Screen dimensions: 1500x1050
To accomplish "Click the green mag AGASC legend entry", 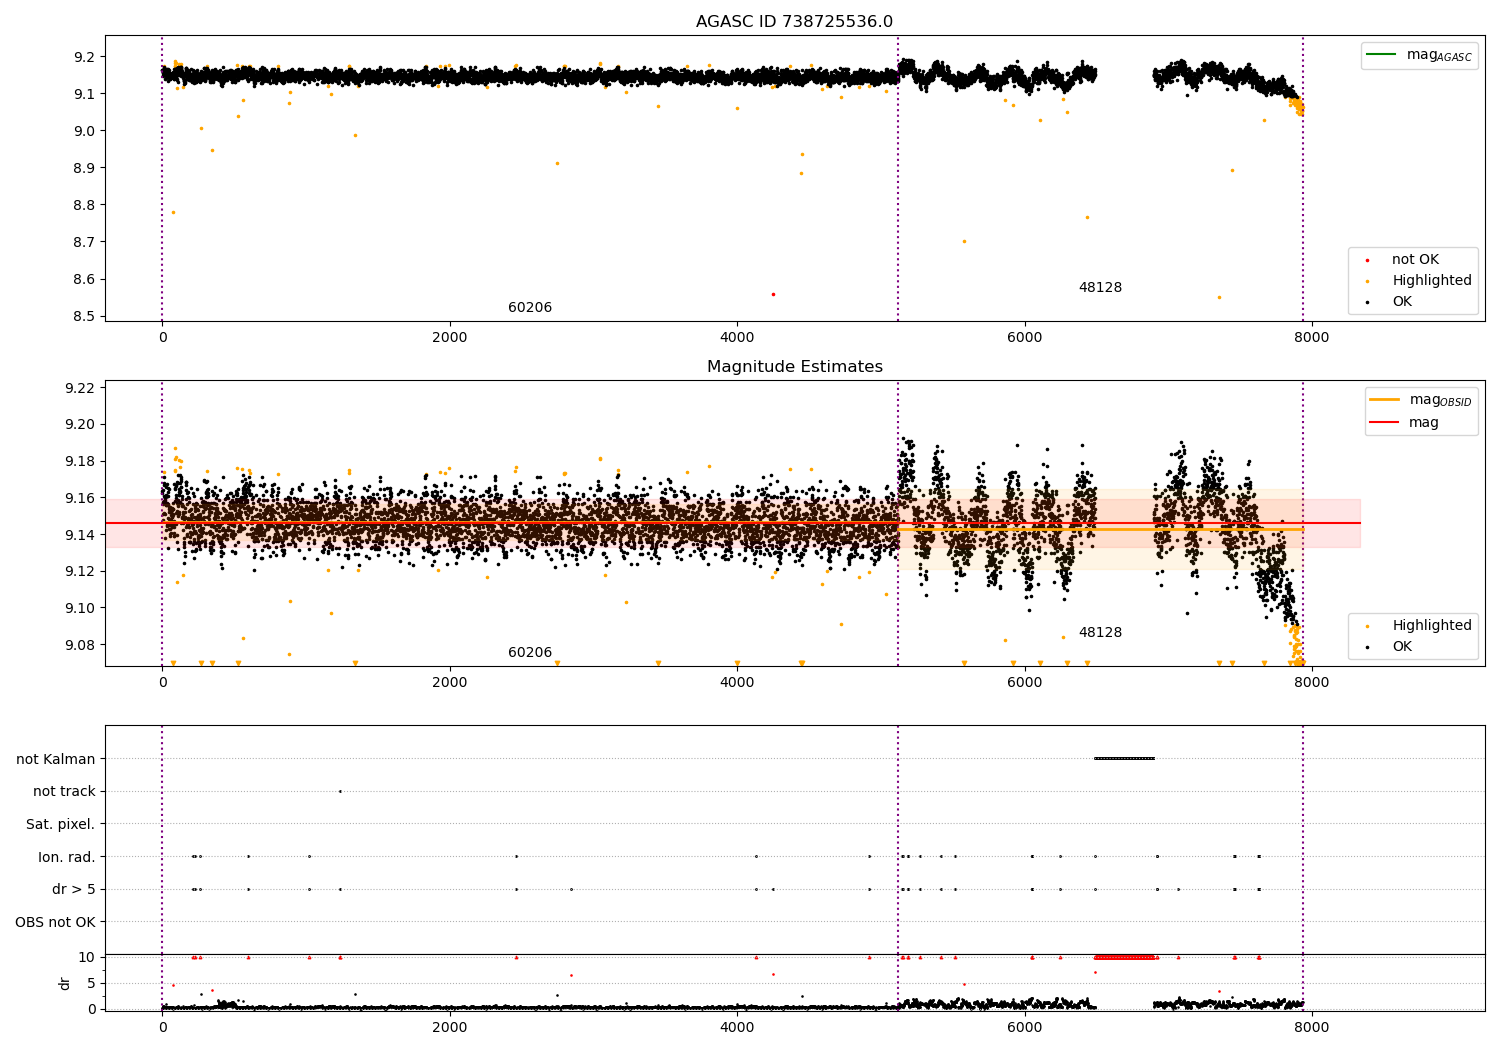I will 1419,55.
